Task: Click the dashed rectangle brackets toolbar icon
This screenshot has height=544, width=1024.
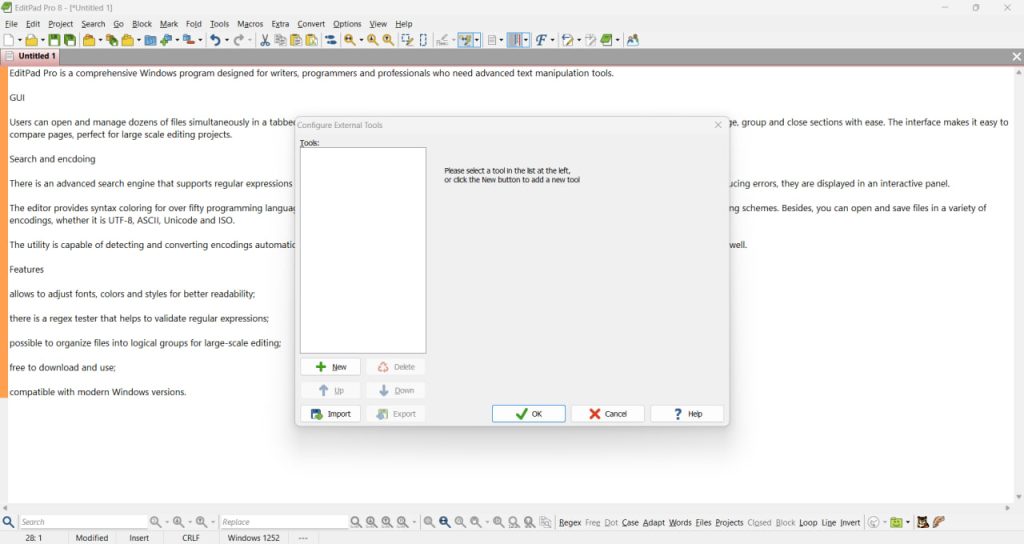Action: click(423, 40)
